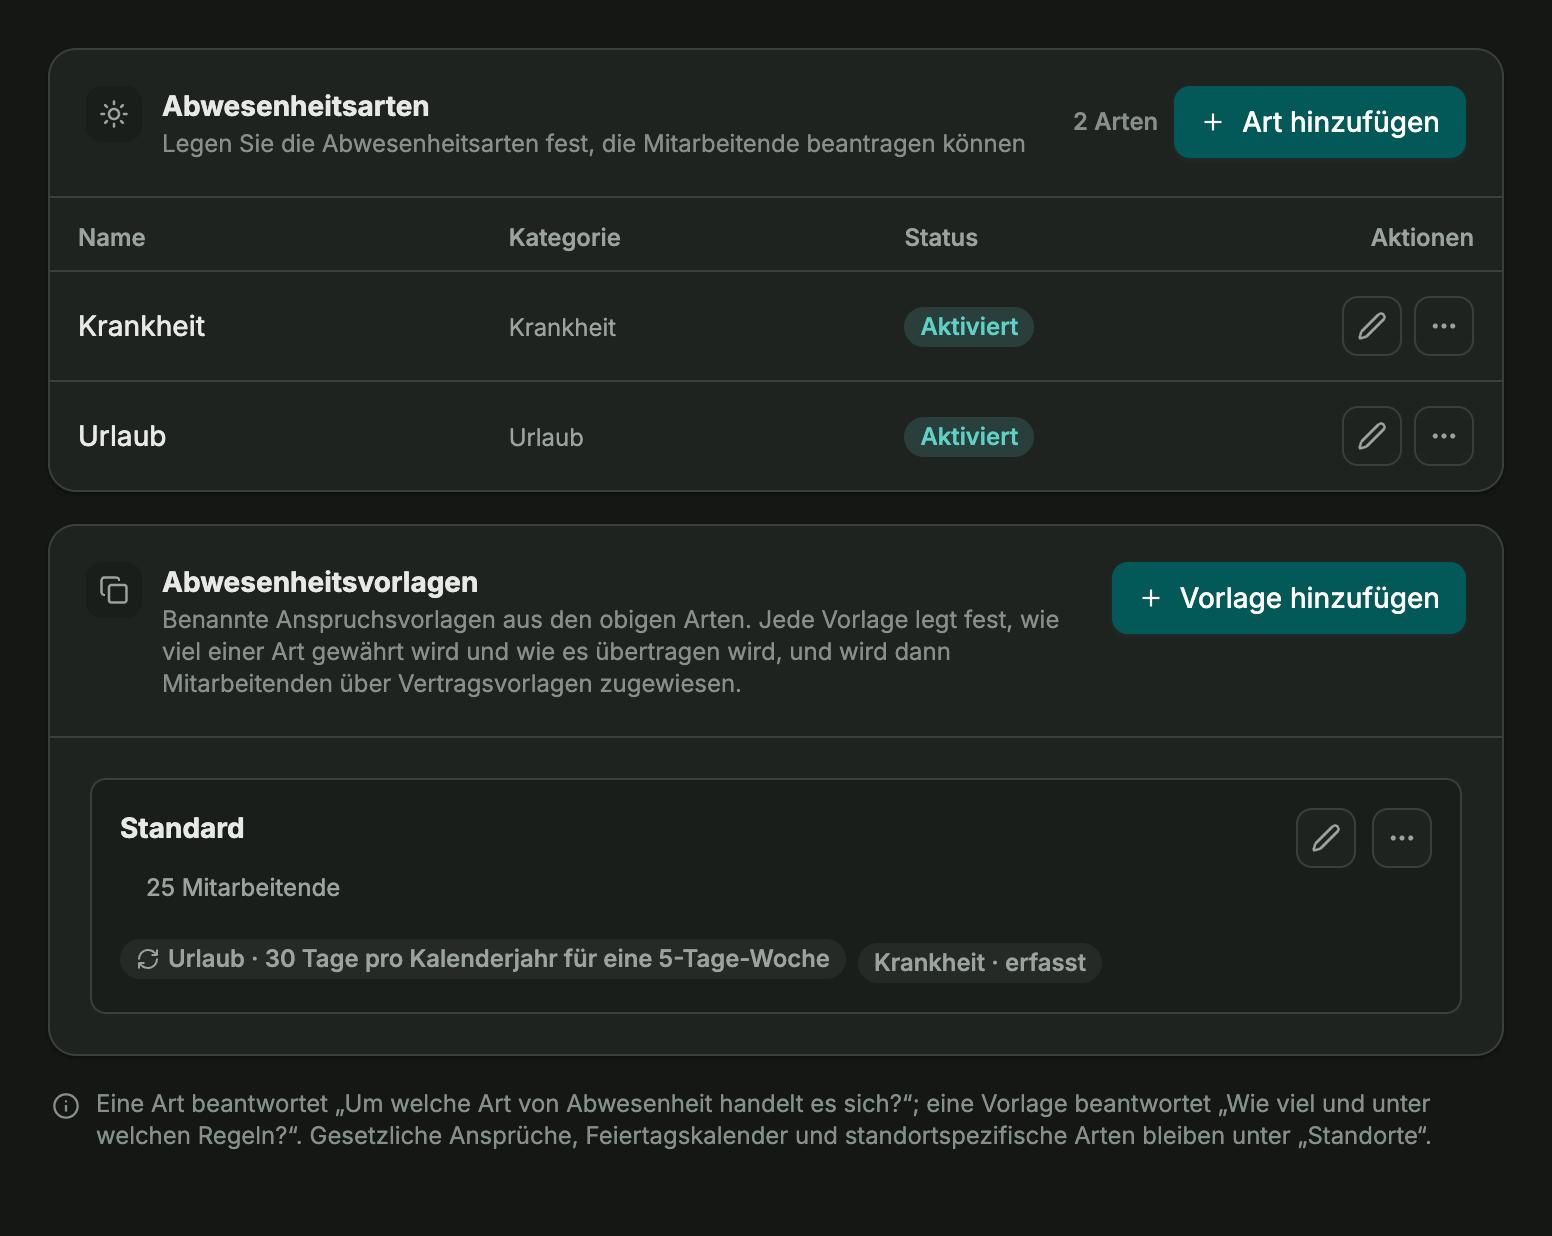Viewport: 1552px width, 1236px height.
Task: Open more options for Standard template
Action: 1401,838
